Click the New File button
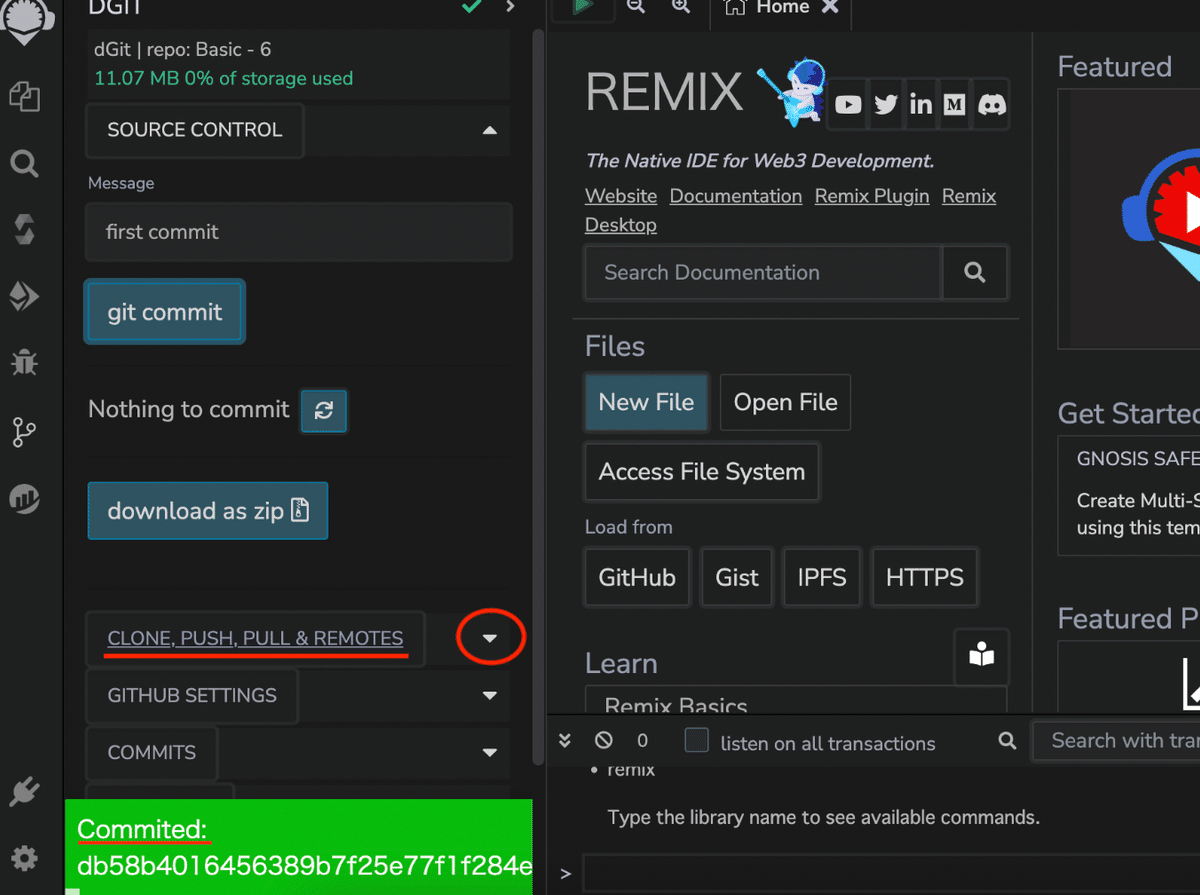The width and height of the screenshot is (1200, 895). tap(646, 402)
